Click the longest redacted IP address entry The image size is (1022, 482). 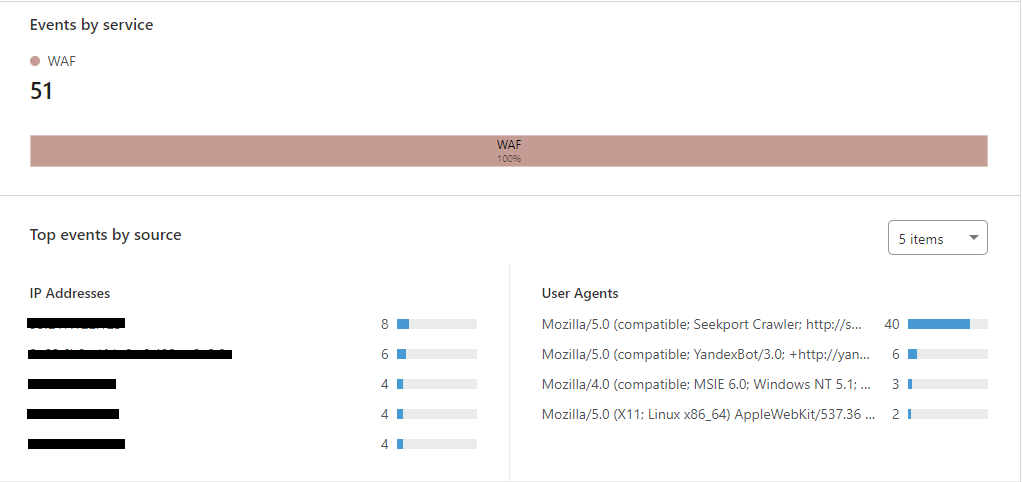130,354
